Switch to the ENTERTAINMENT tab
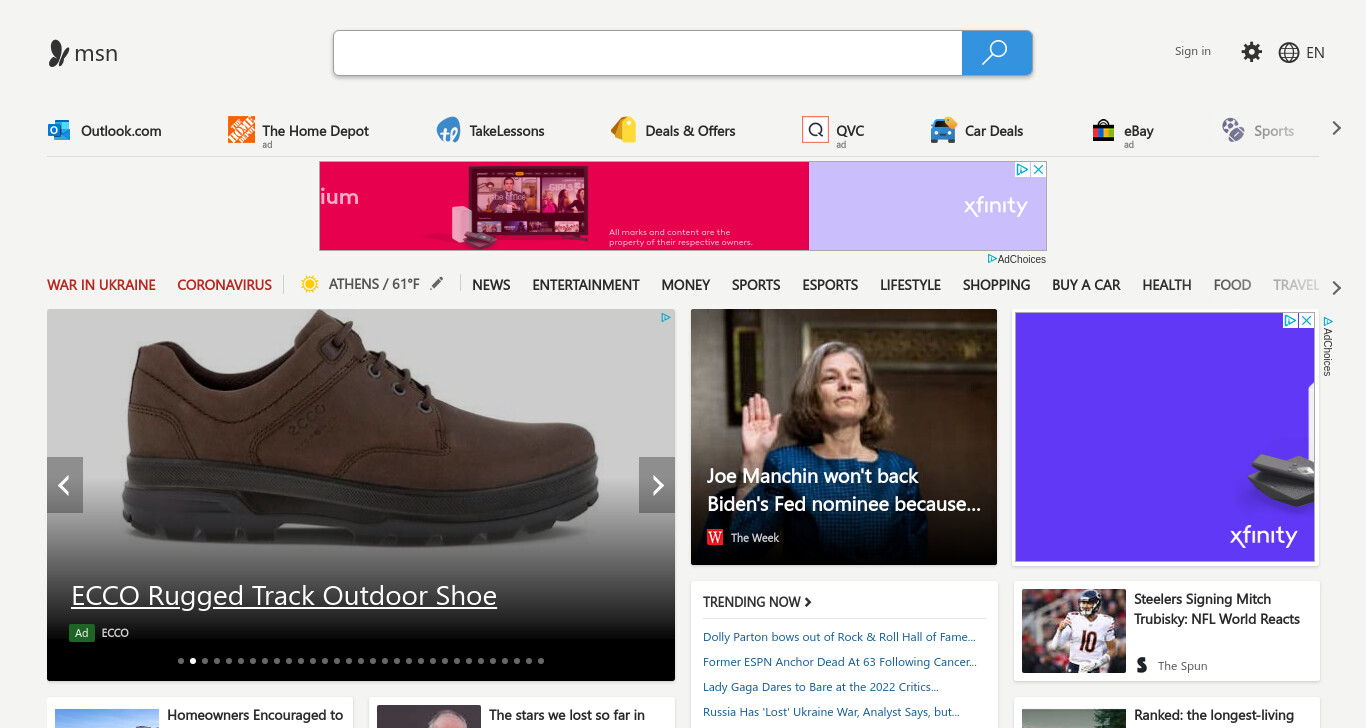The width and height of the screenshot is (1366, 728). pos(586,285)
